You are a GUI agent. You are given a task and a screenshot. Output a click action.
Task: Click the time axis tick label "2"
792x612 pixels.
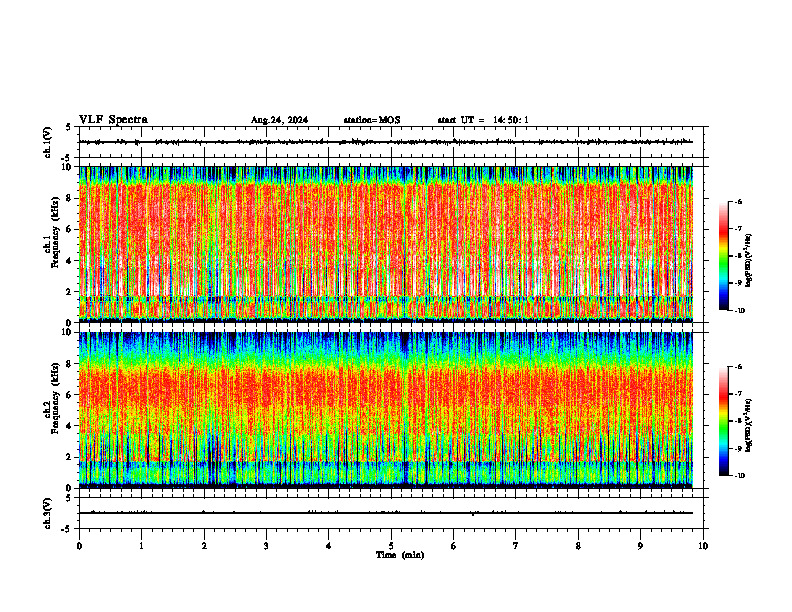(204, 546)
